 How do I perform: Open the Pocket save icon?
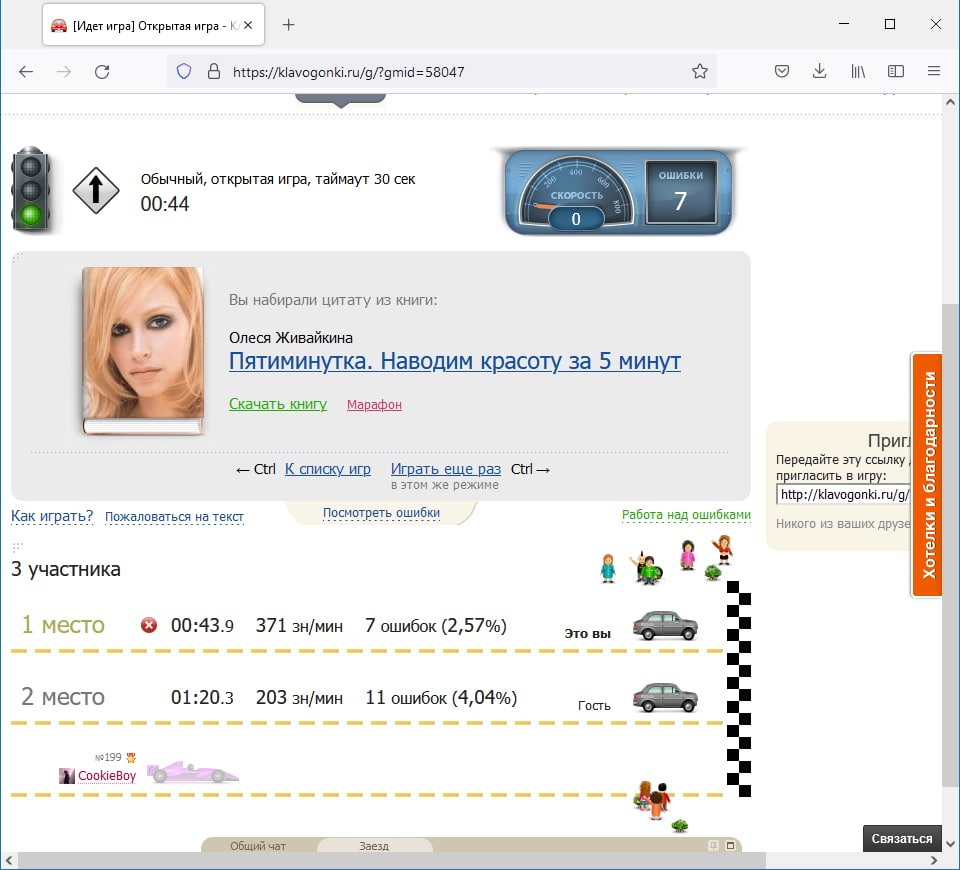[782, 72]
